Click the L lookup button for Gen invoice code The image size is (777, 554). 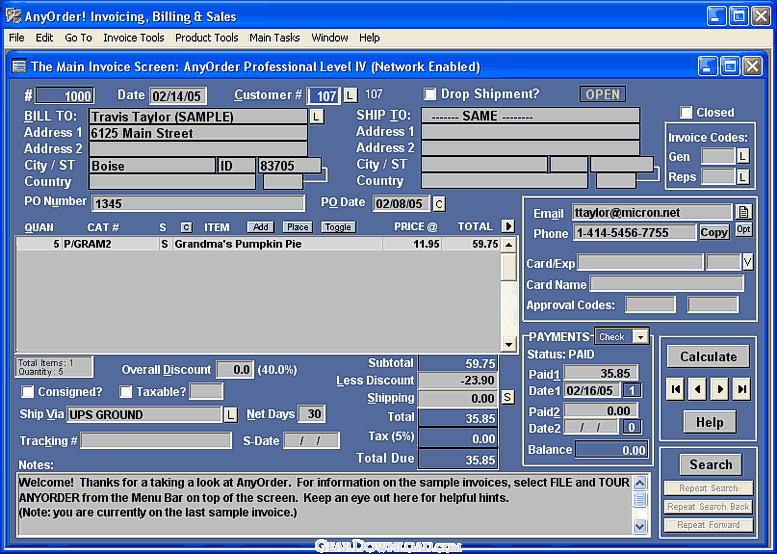(x=742, y=157)
